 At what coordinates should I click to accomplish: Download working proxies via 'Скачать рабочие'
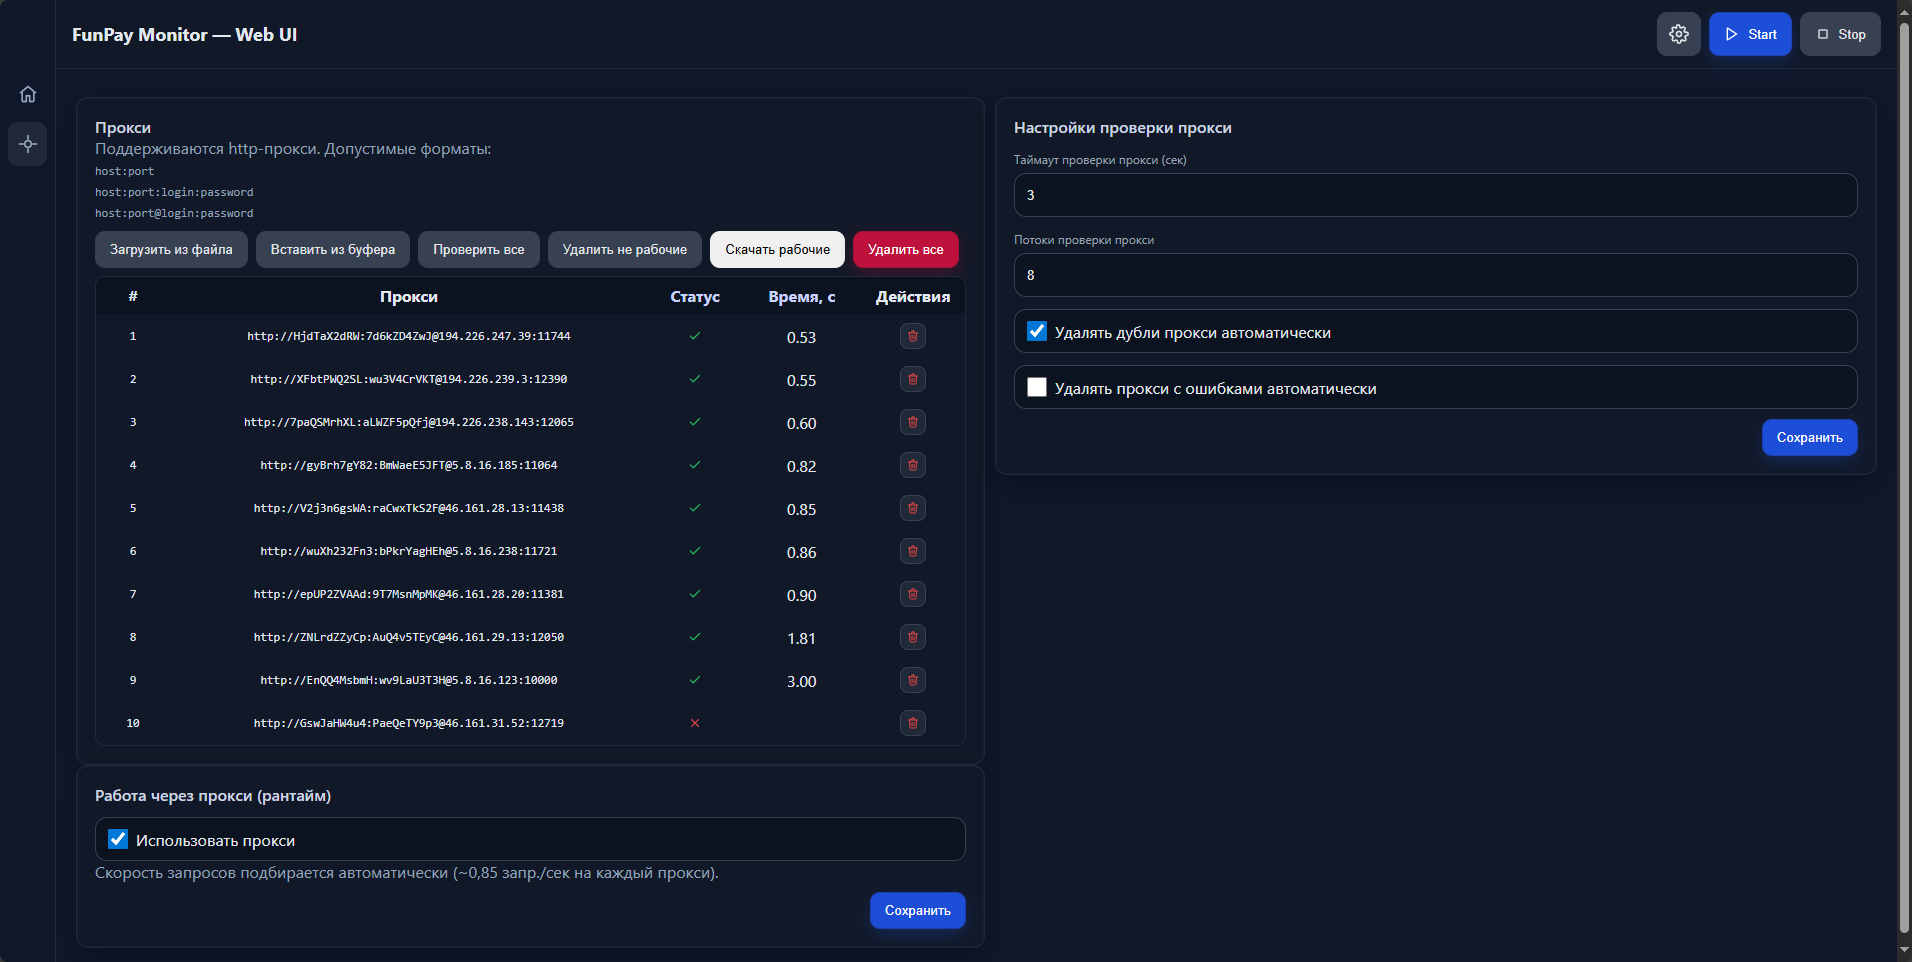click(777, 250)
